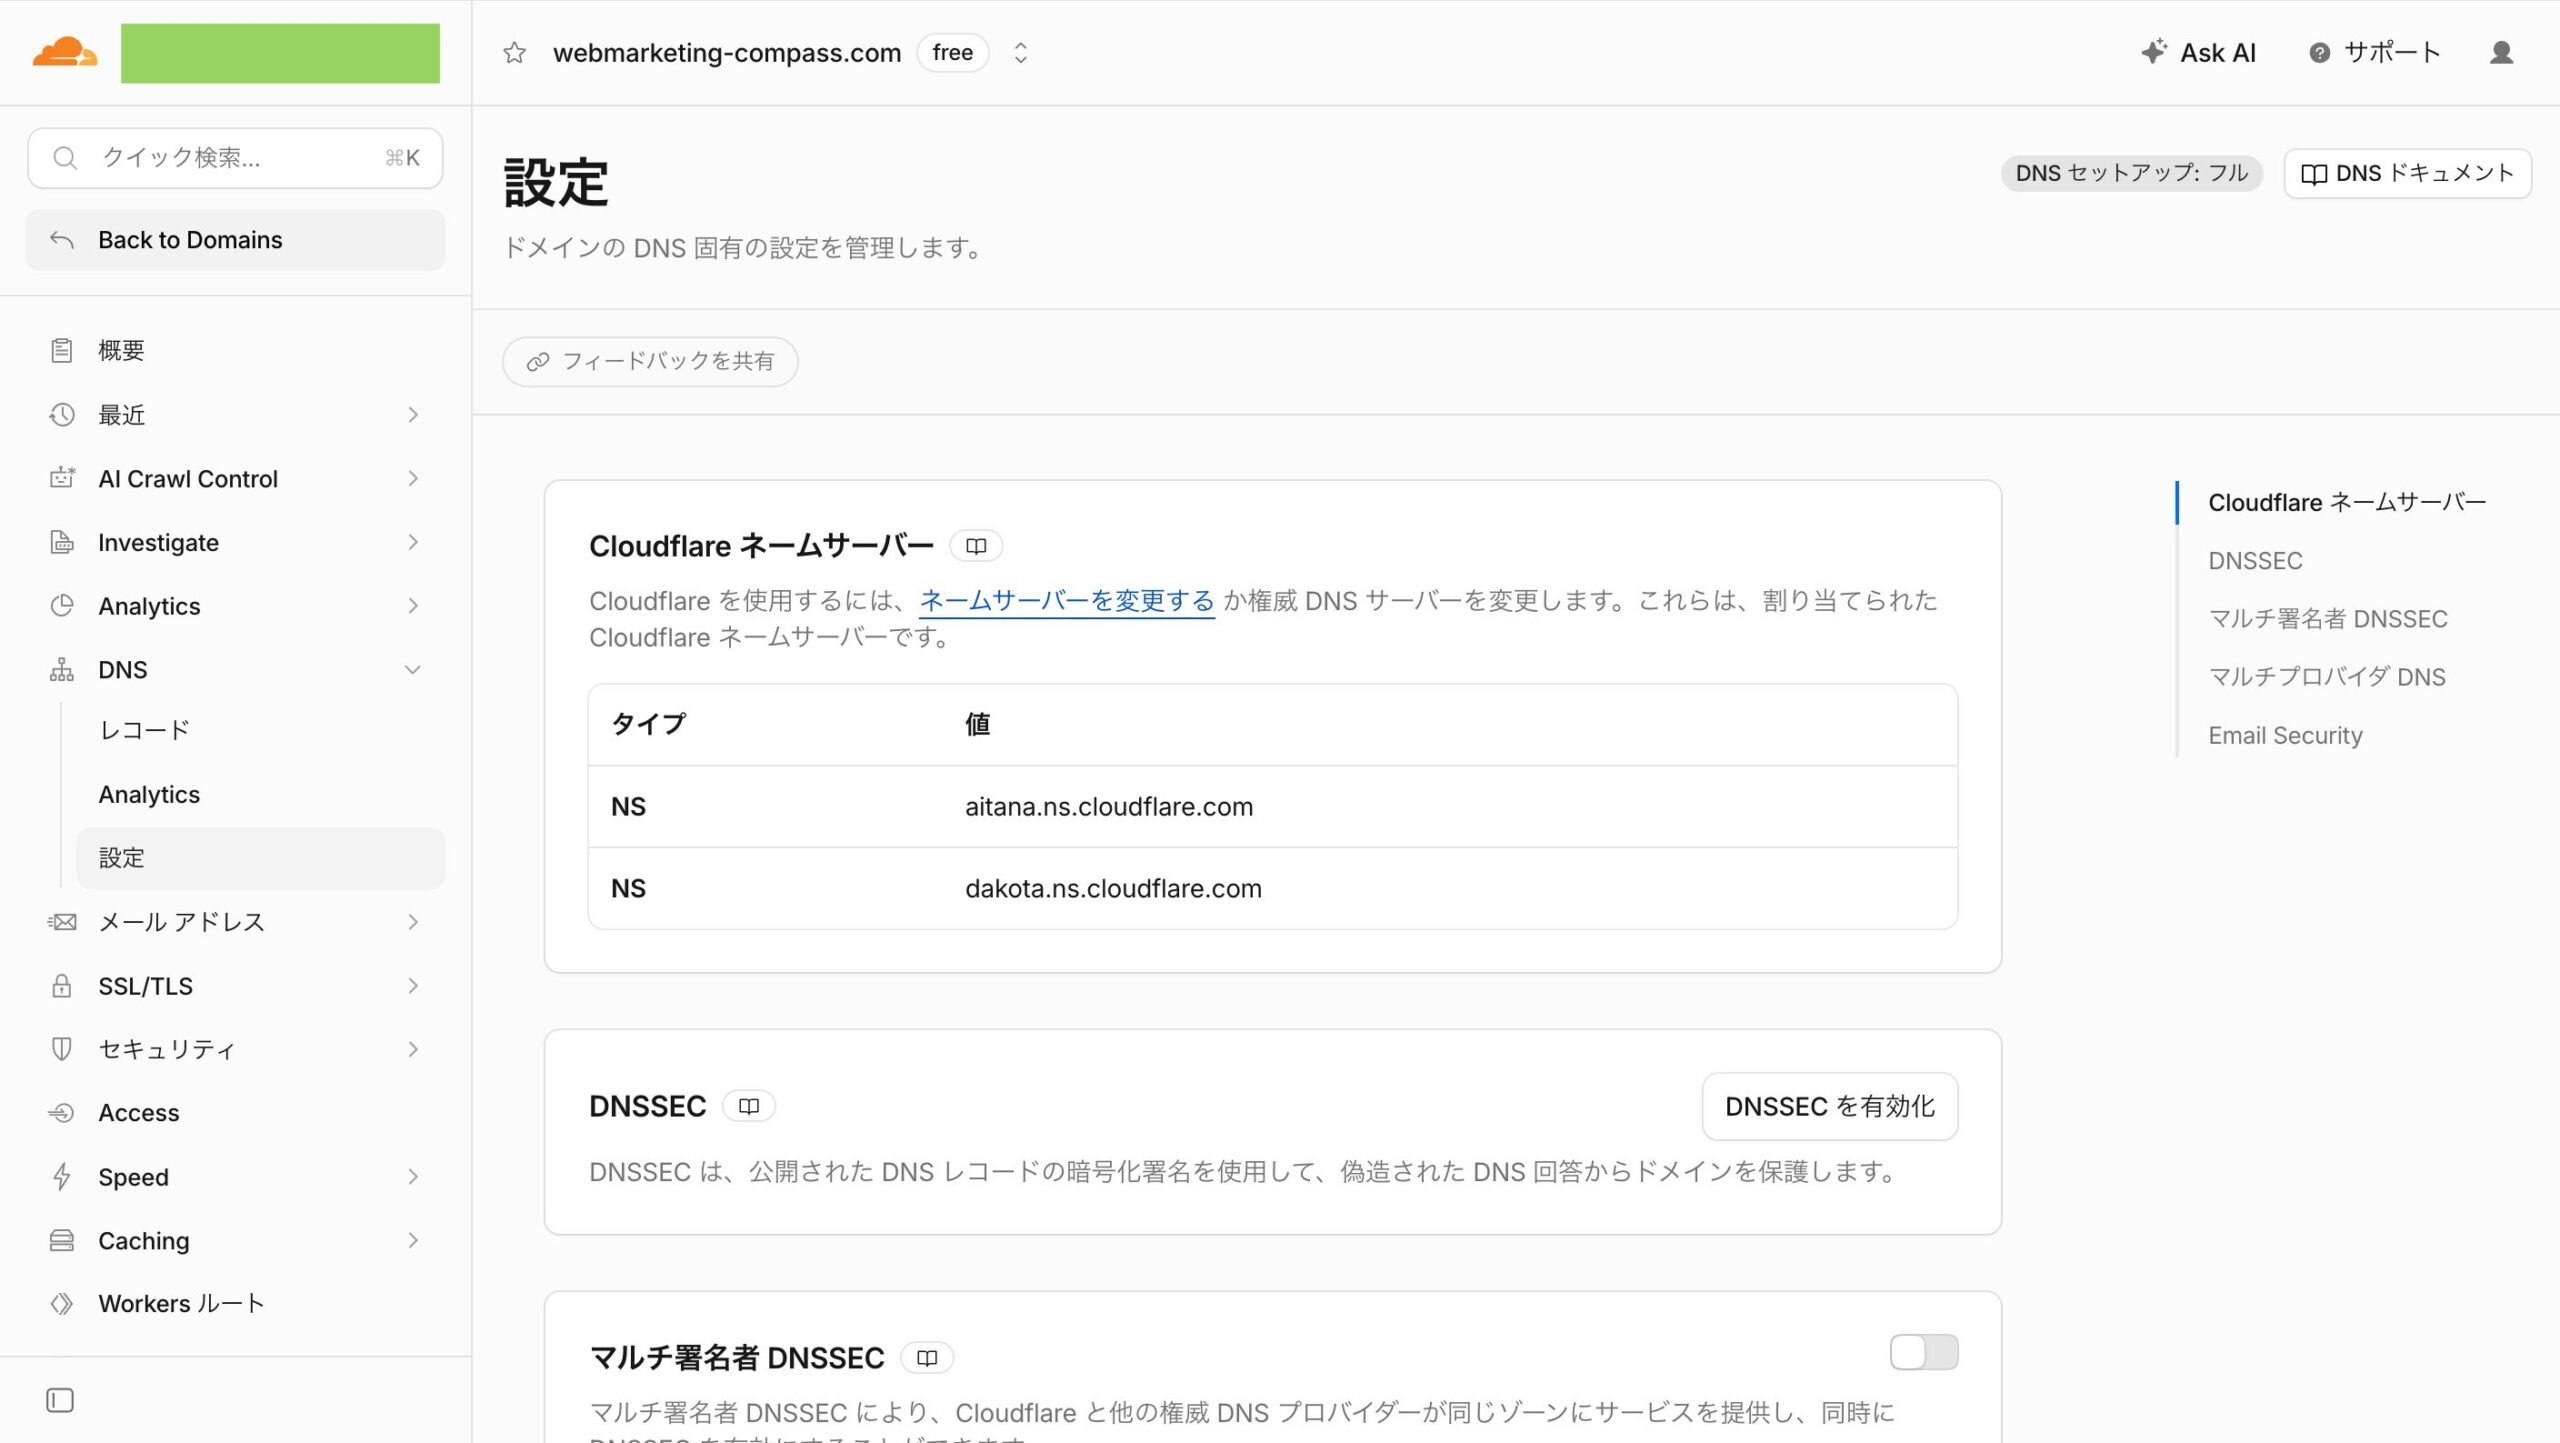Click the メール アドレス envelope icon
This screenshot has height=1443, width=2560.
(62, 922)
